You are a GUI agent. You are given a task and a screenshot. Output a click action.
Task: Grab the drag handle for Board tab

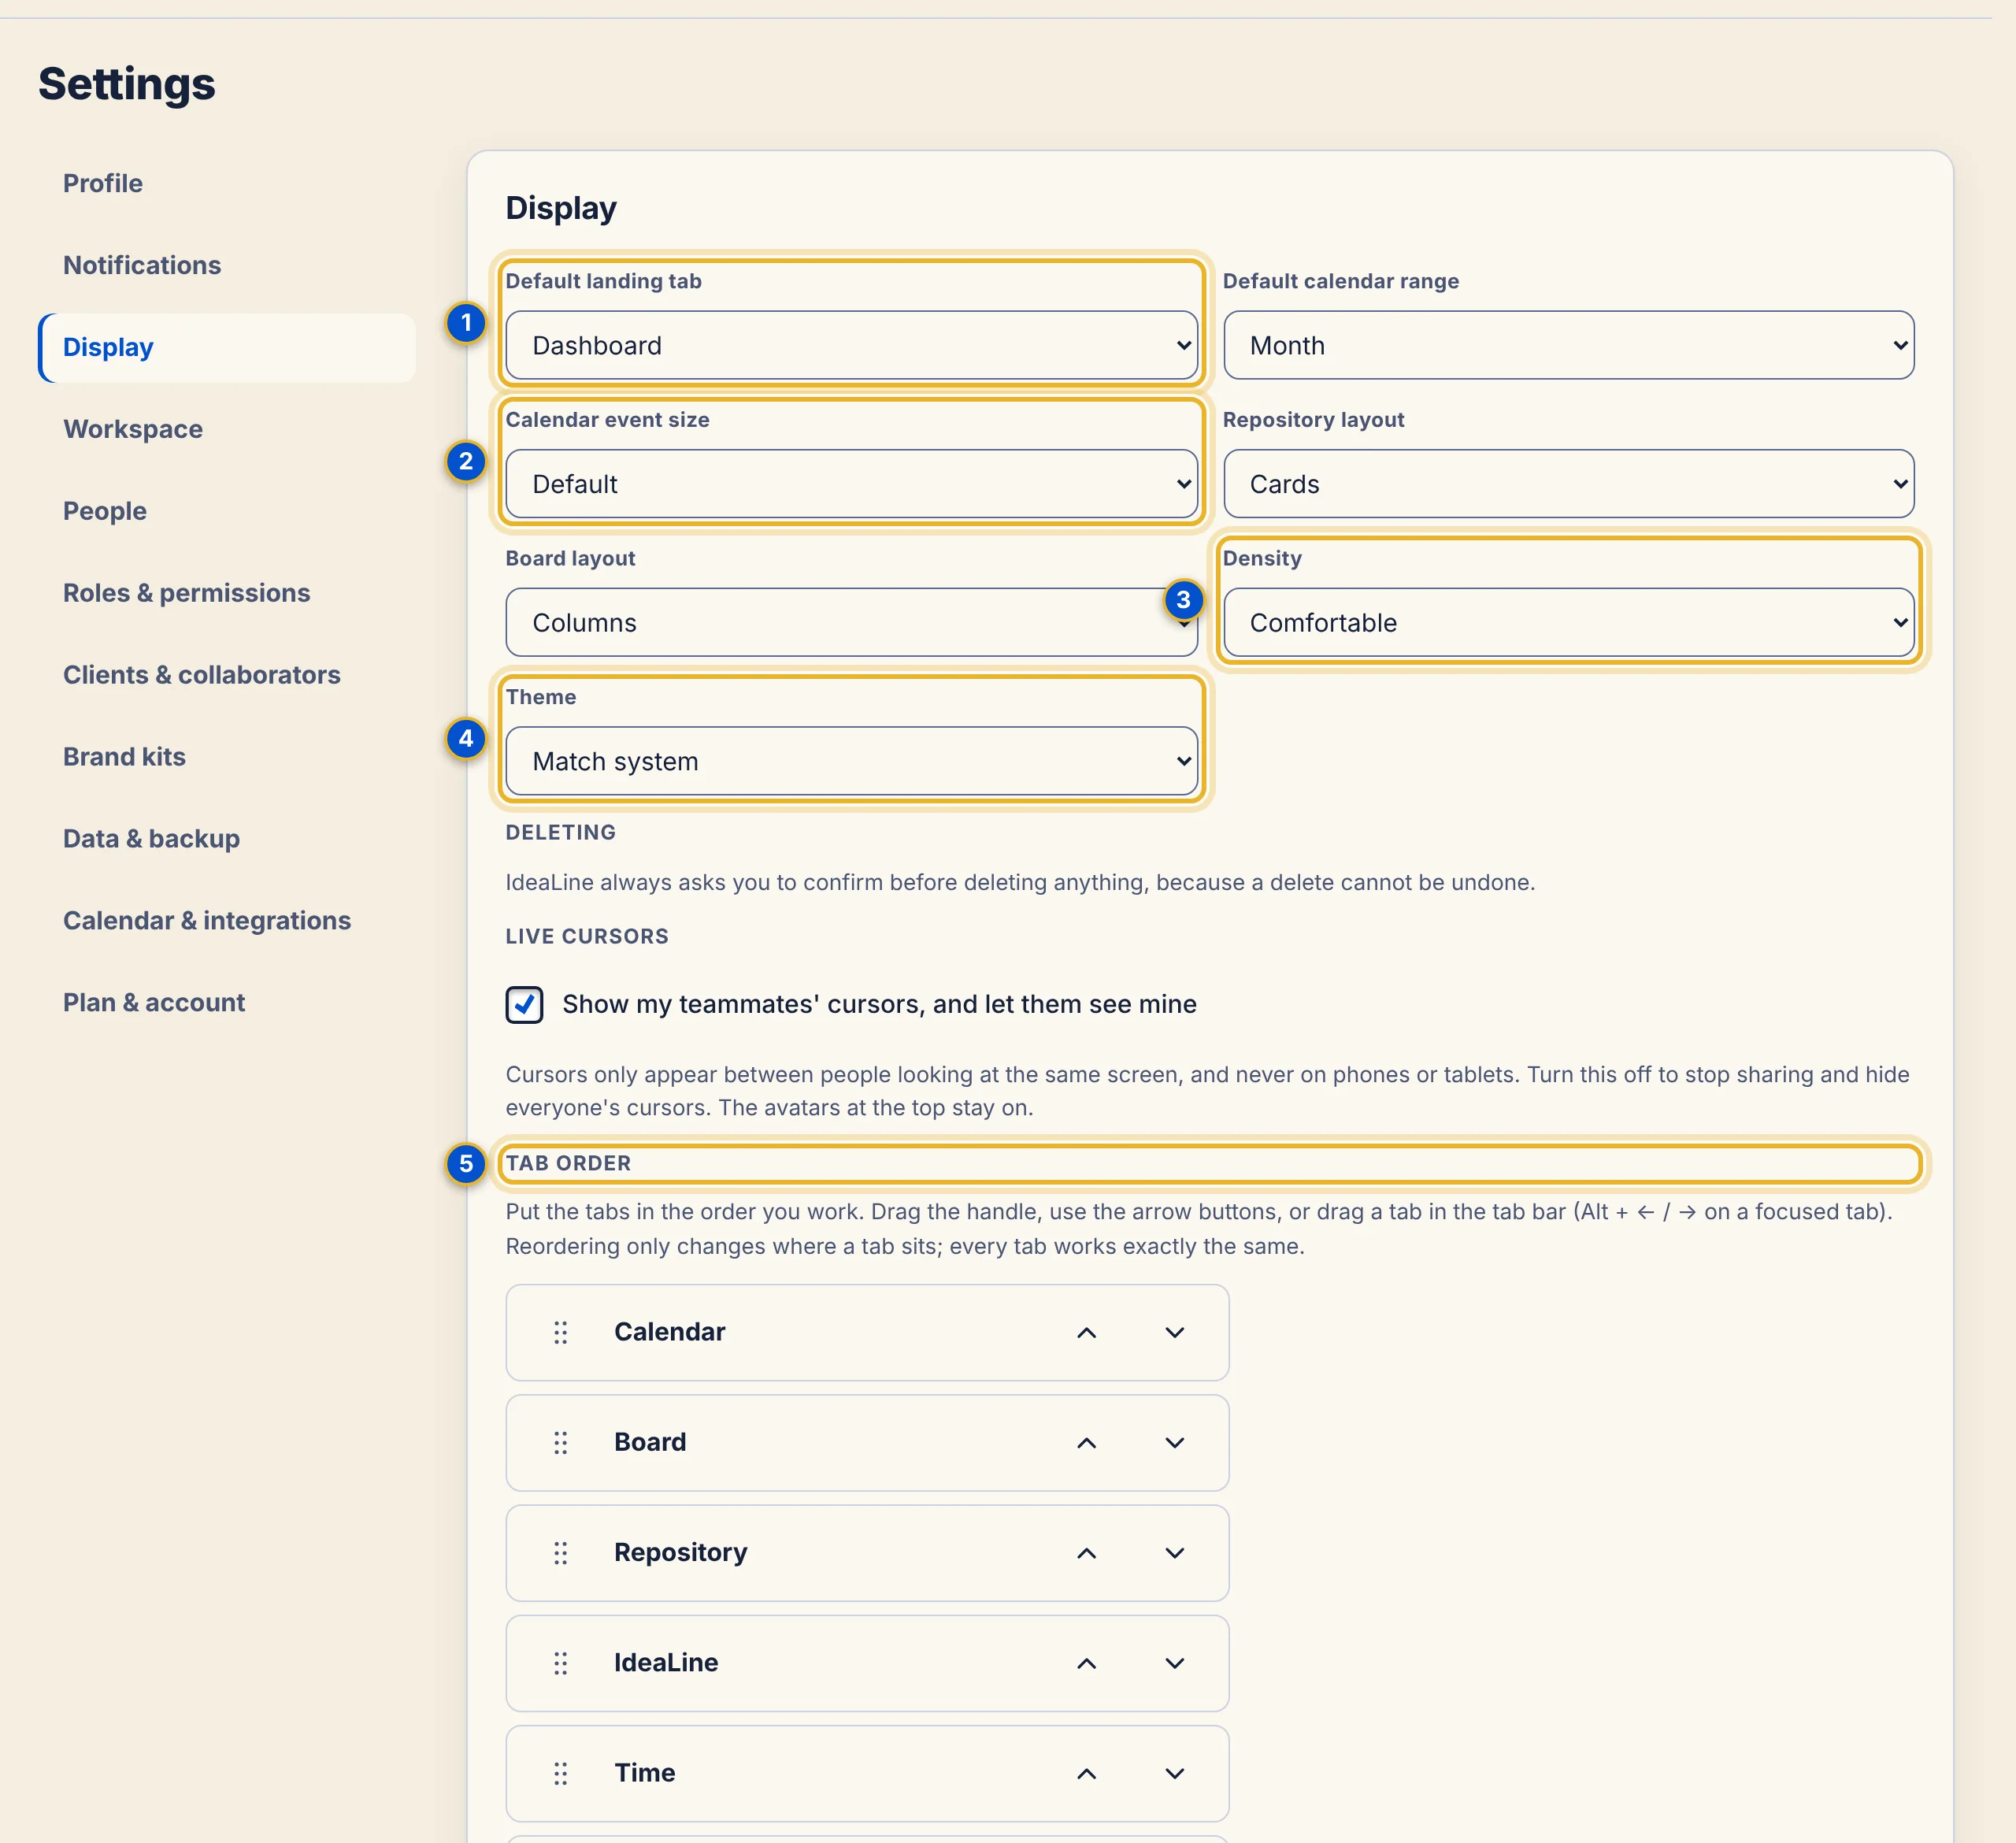560,1442
